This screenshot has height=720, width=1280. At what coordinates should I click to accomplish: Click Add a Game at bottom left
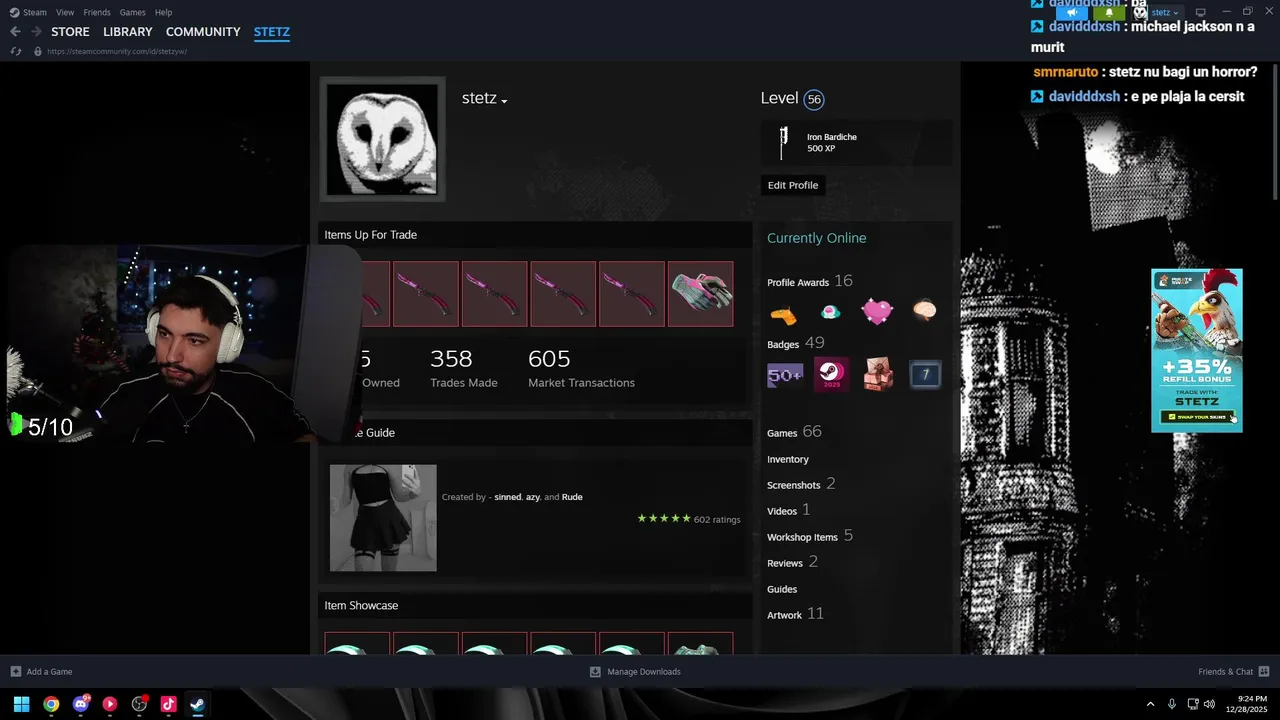click(41, 672)
